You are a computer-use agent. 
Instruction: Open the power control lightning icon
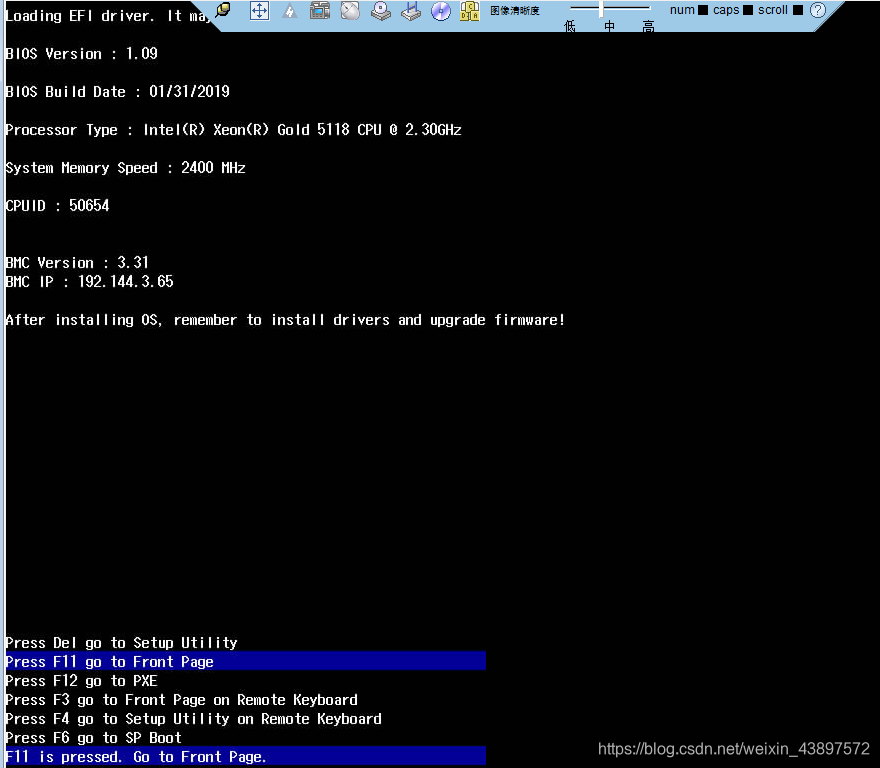point(290,11)
